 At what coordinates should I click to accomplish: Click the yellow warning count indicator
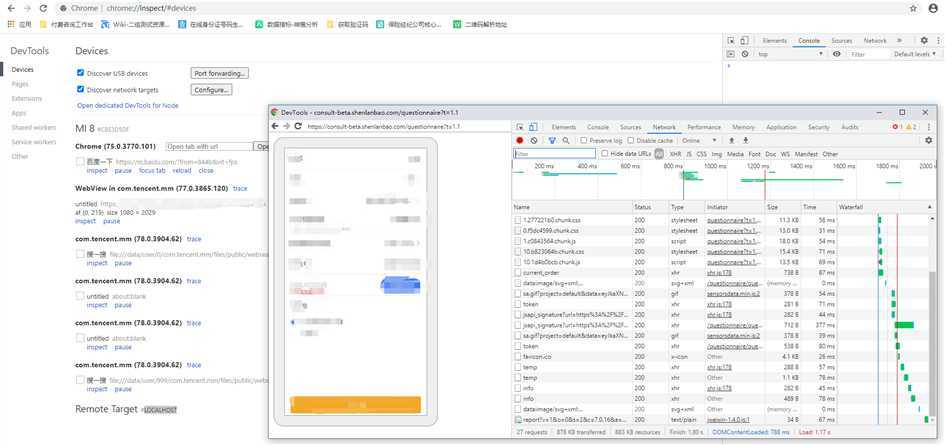pos(912,127)
